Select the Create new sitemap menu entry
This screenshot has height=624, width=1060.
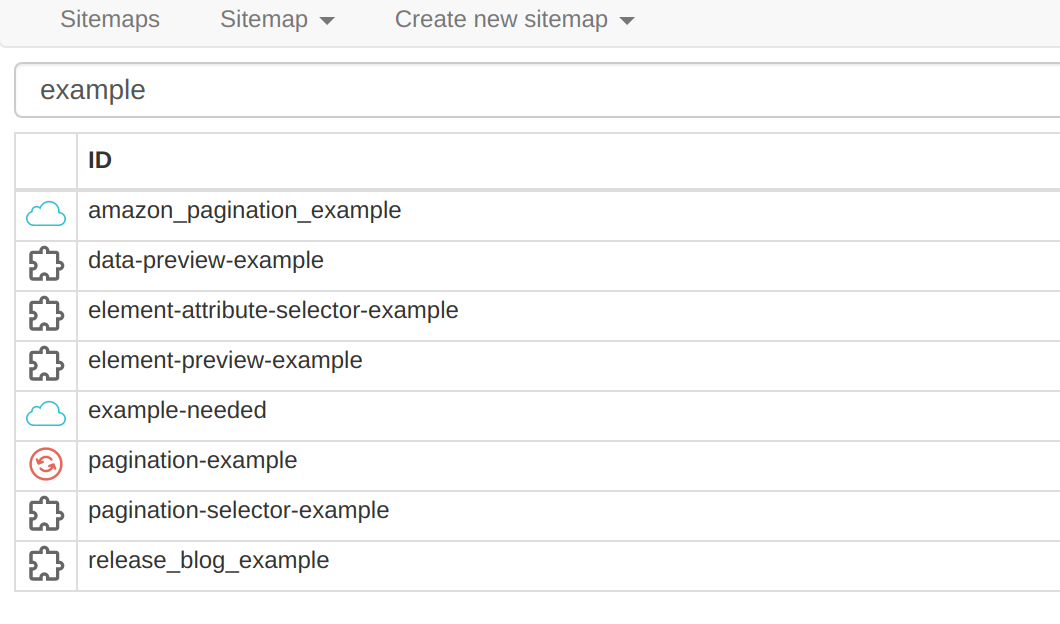(x=502, y=19)
